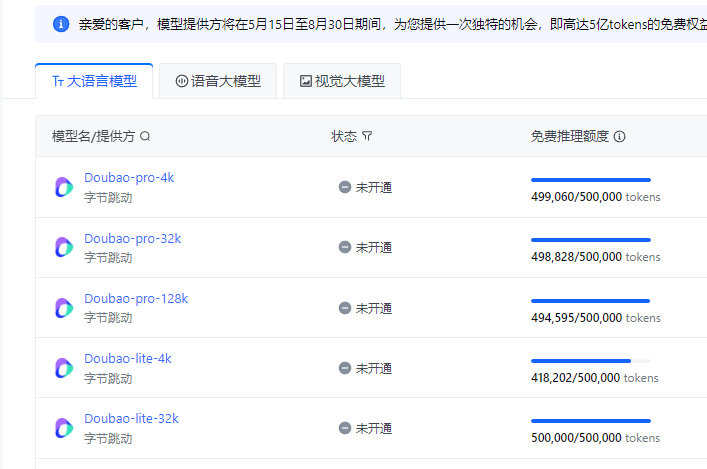
Task: Open search icon beside 模型名/提供方 header
Action: click(x=145, y=136)
